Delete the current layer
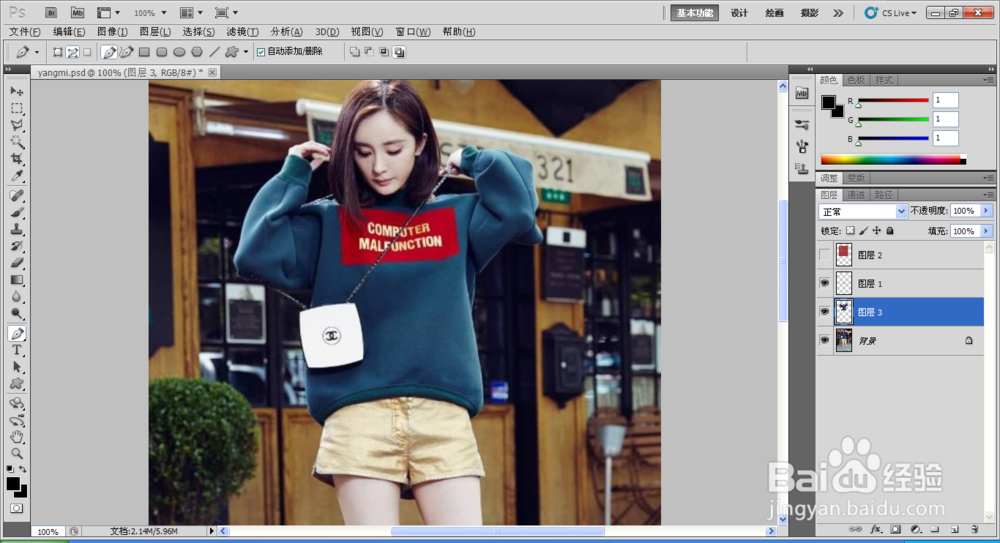The width and height of the screenshot is (1000, 543). pos(974,529)
